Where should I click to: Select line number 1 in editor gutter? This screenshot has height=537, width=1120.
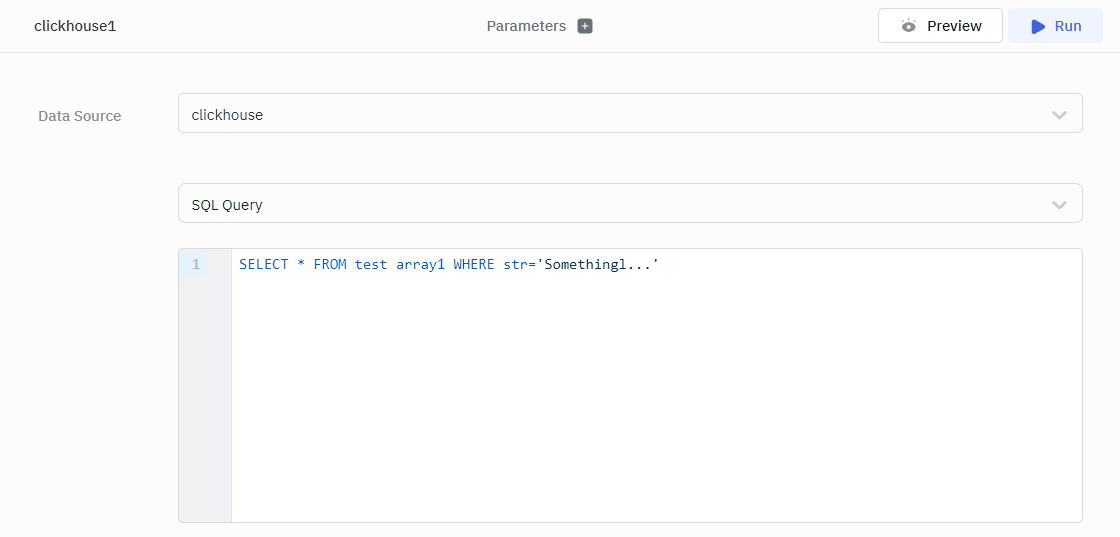point(196,265)
